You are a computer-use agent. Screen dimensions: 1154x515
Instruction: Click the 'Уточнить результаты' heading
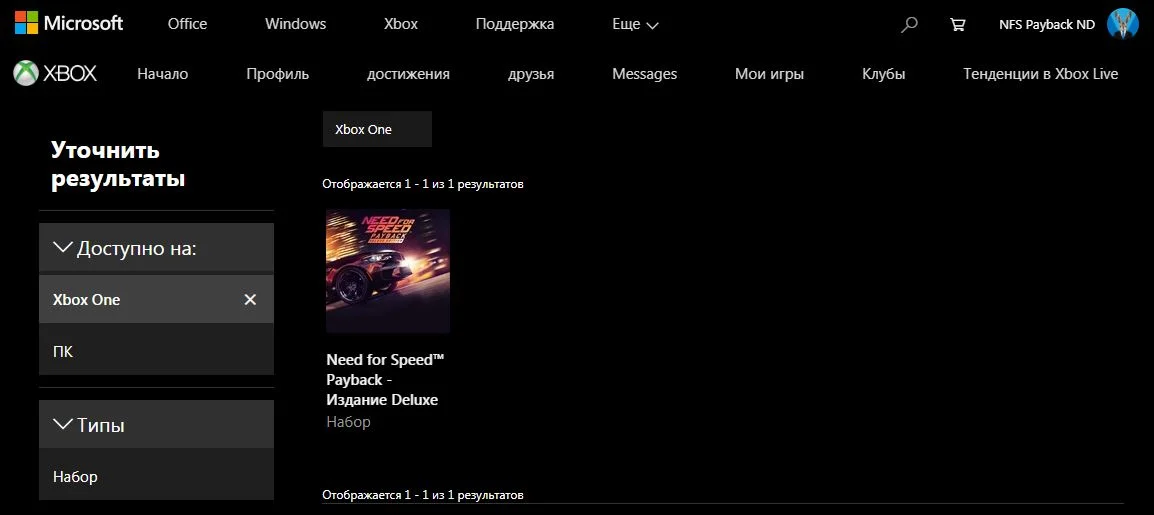(118, 165)
